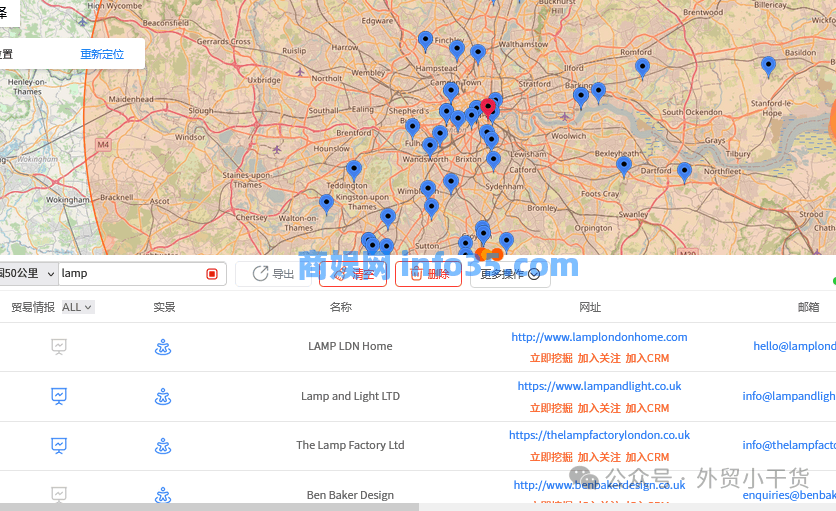
Task: Stop the search with the red stop icon
Action: pyautogui.click(x=212, y=274)
